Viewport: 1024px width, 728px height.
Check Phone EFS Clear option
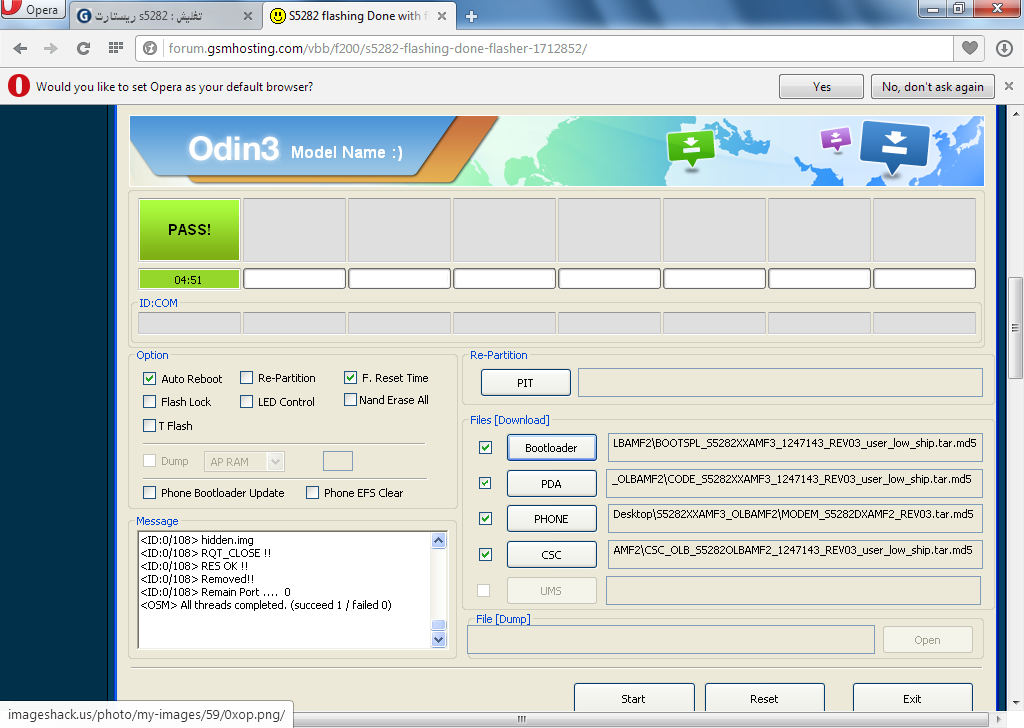pos(313,492)
